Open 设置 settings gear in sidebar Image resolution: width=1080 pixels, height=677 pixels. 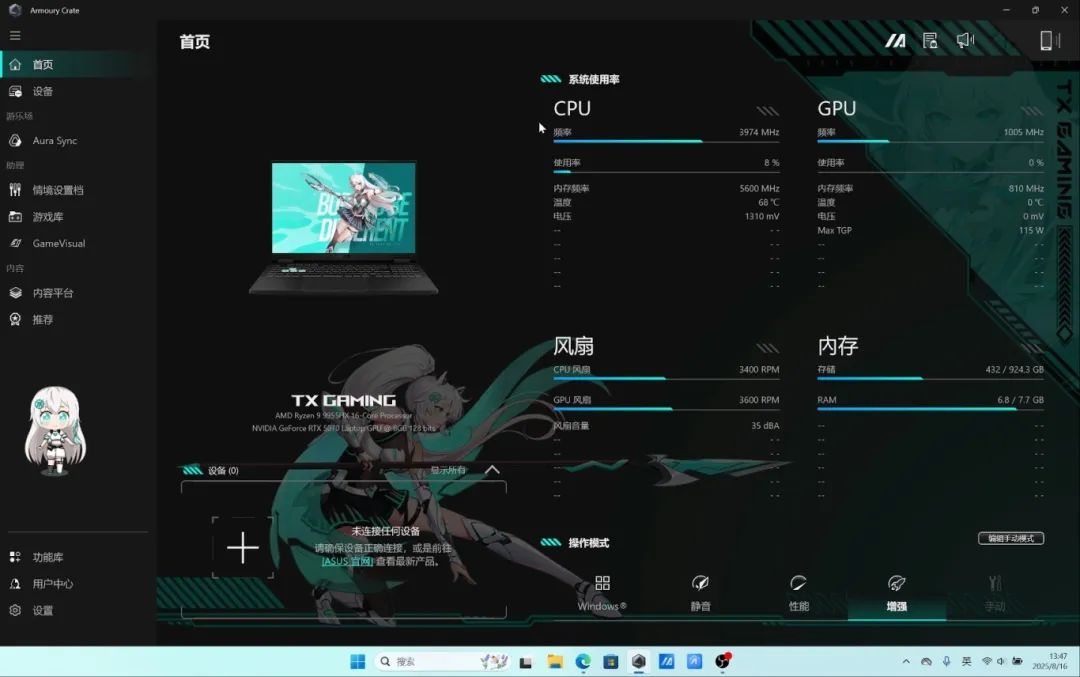point(15,610)
